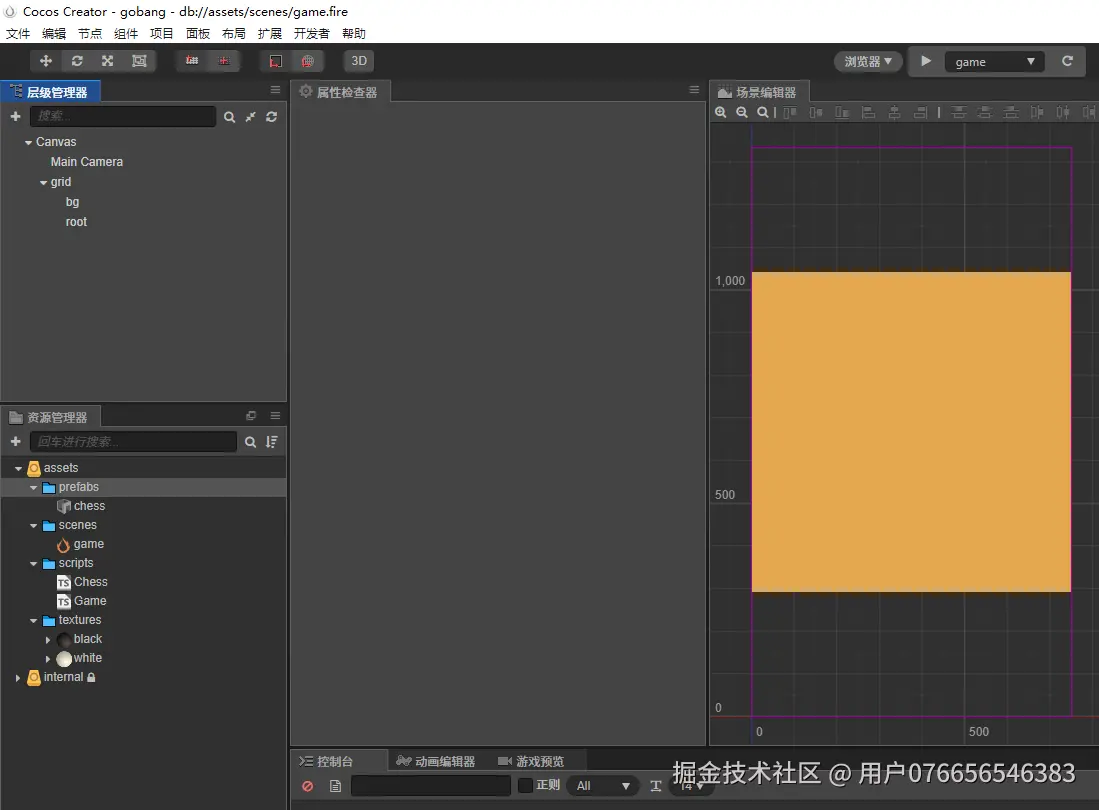
Task: Clear the console log output
Action: click(x=307, y=785)
